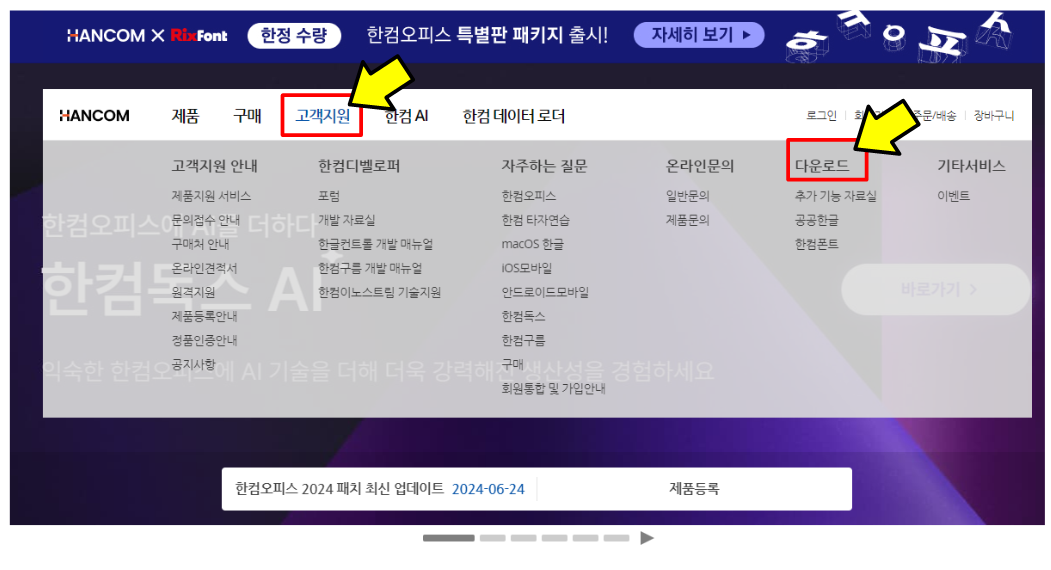Image resolution: width=1051 pixels, height=570 pixels.
Task: Click 바로가기 button on hero banner
Action: 936,289
